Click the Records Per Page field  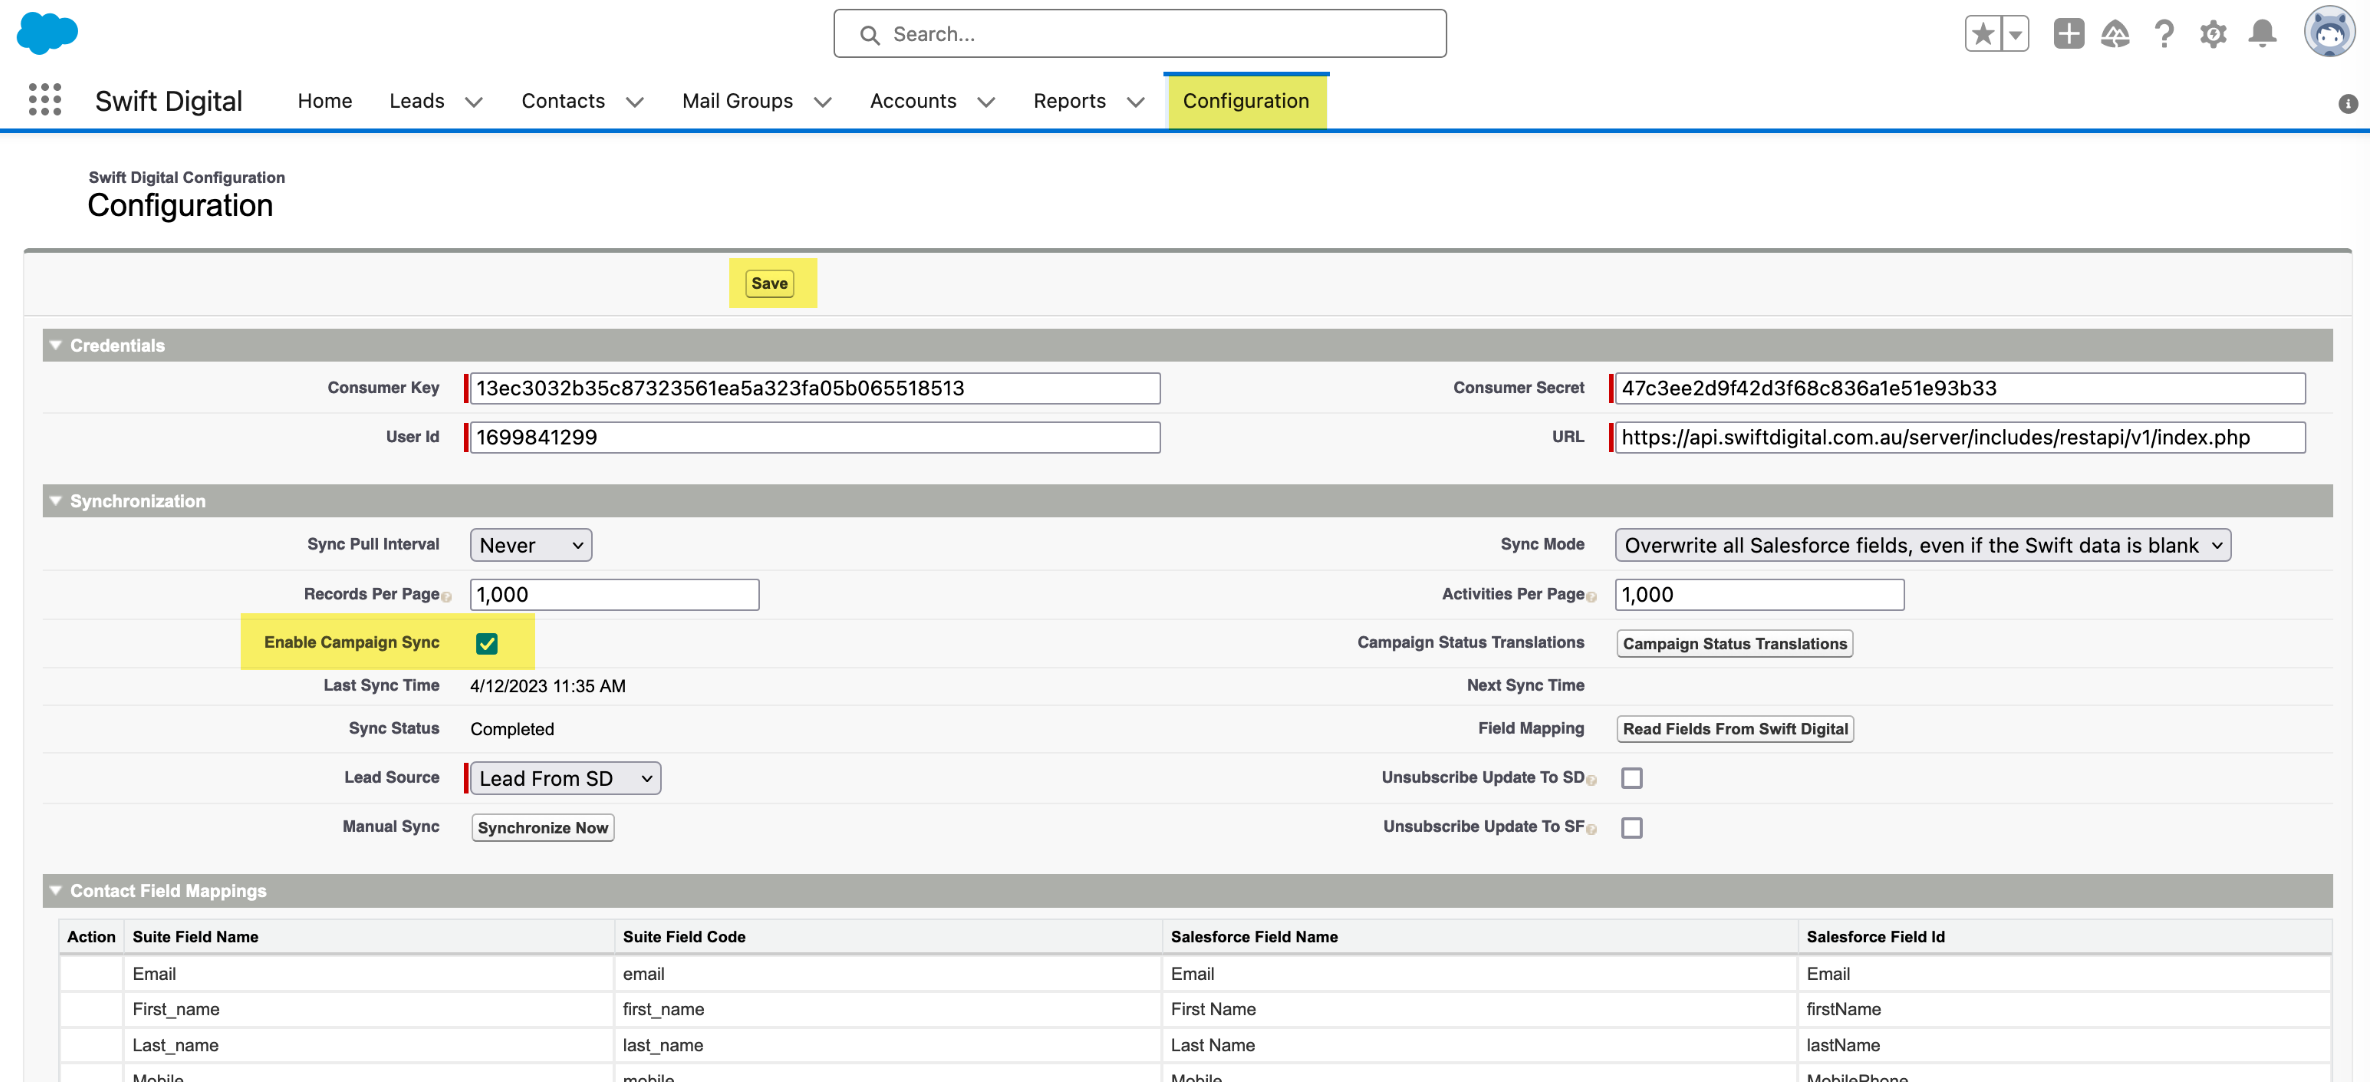pos(615,595)
